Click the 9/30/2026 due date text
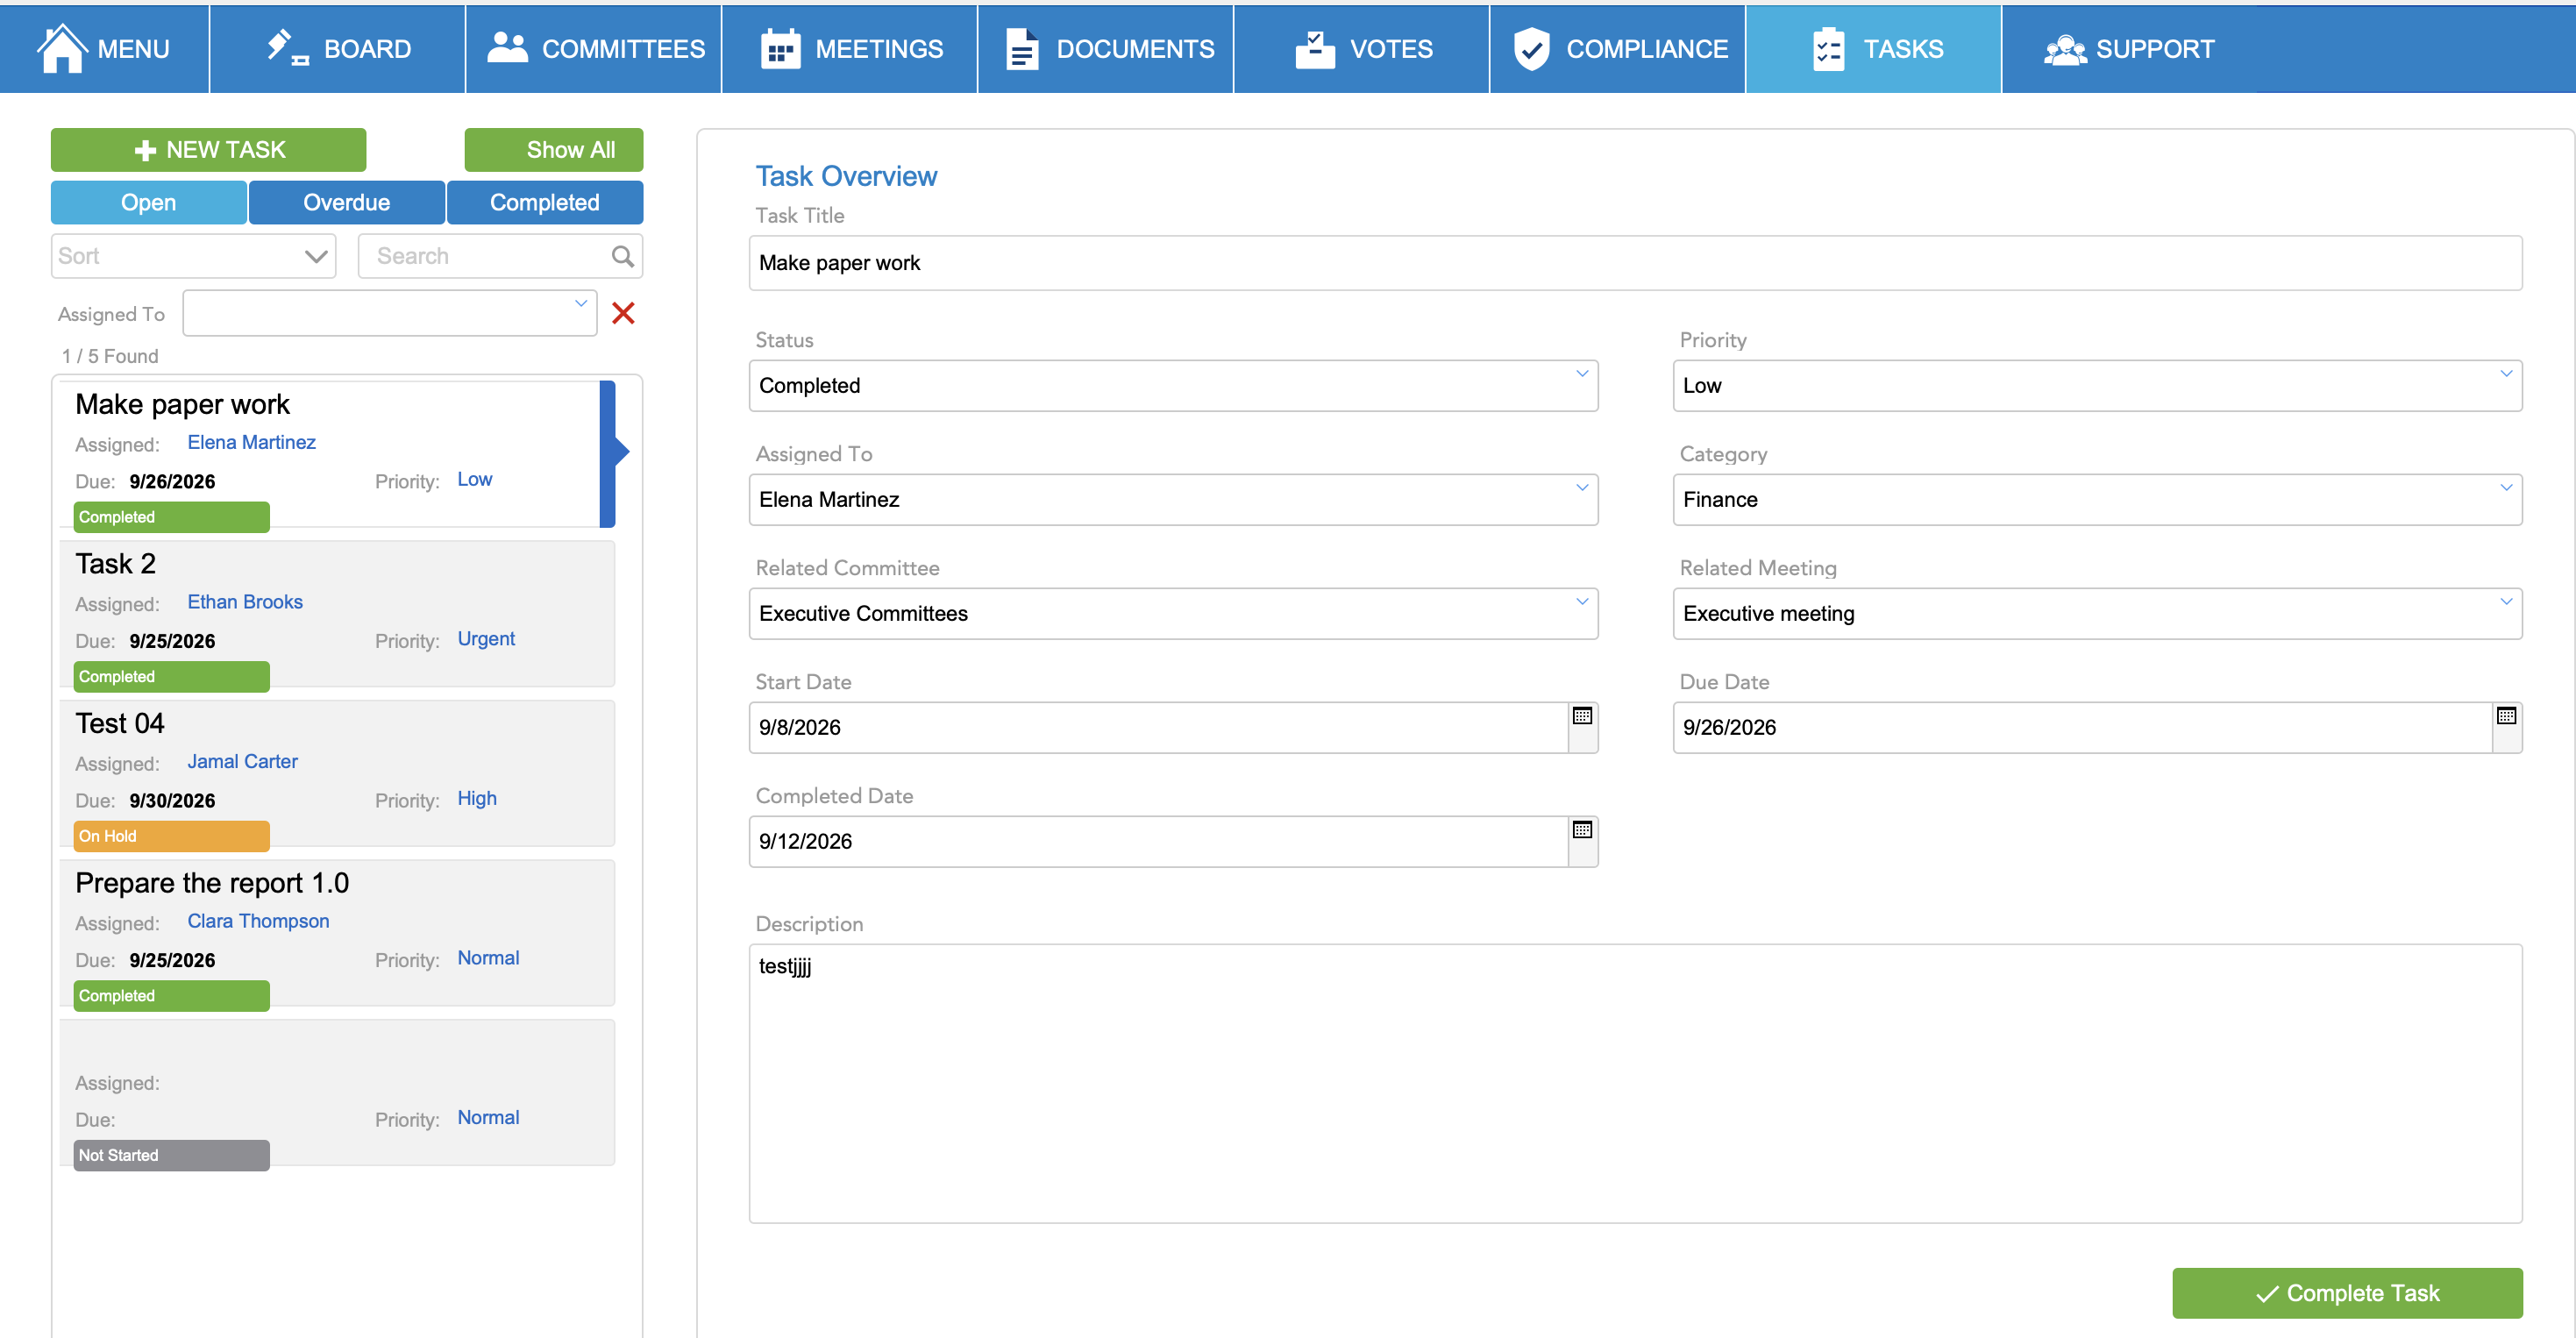Viewport: 2576px width, 1338px height. (x=172, y=801)
